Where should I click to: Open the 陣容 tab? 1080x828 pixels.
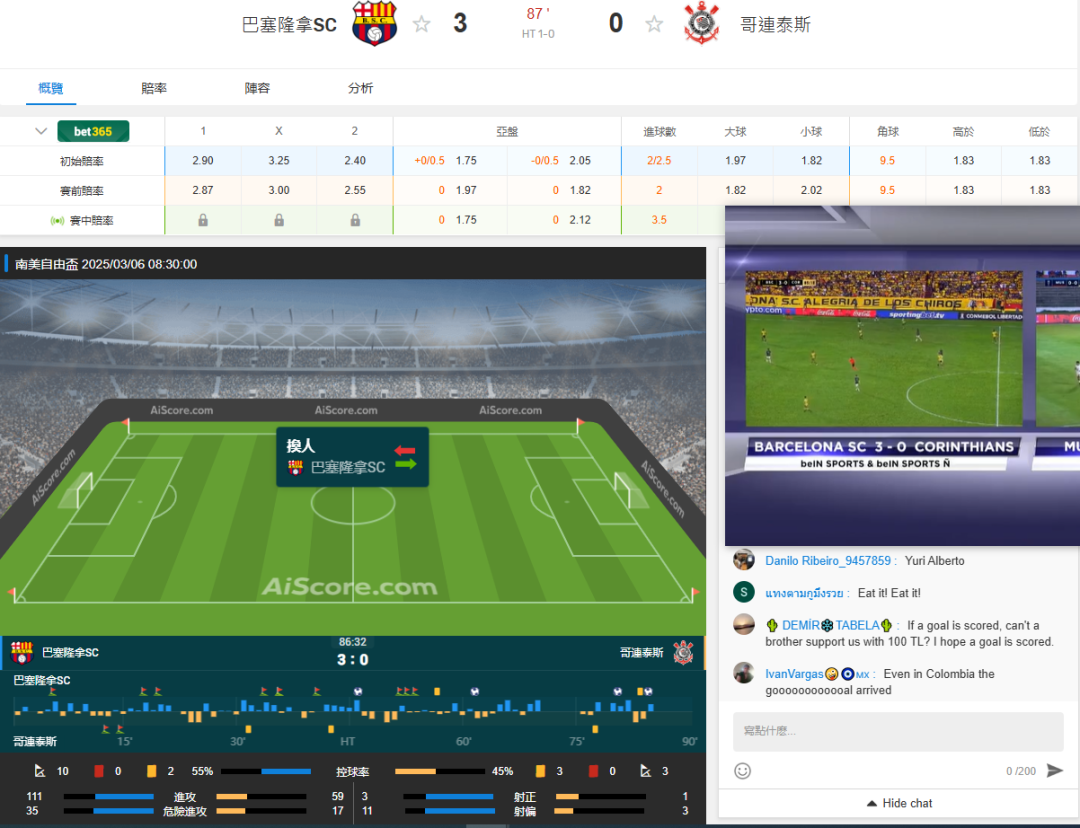[257, 88]
